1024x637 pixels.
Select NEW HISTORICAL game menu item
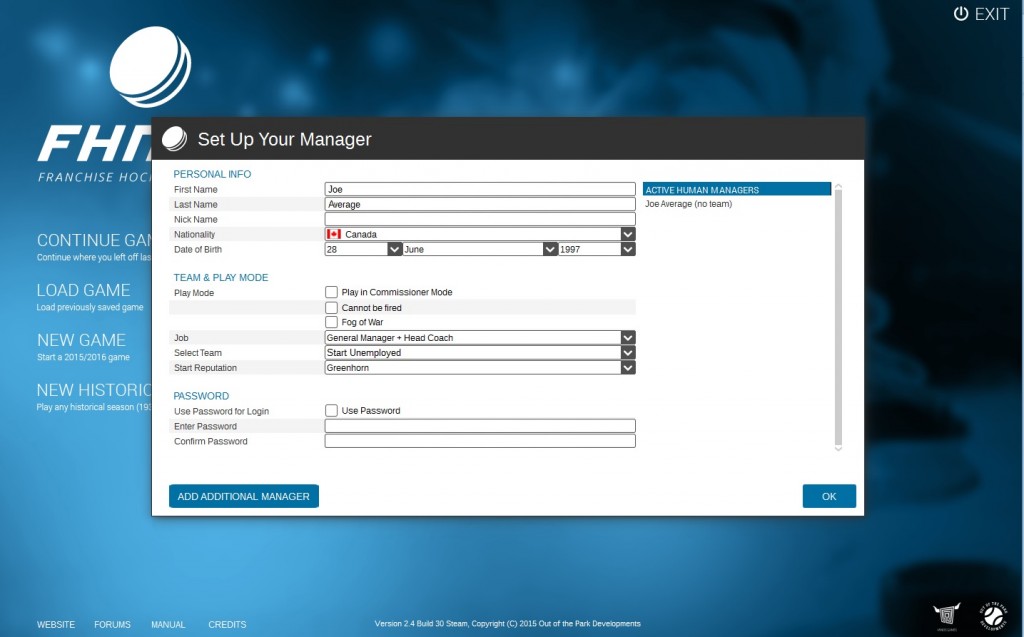(x=94, y=397)
